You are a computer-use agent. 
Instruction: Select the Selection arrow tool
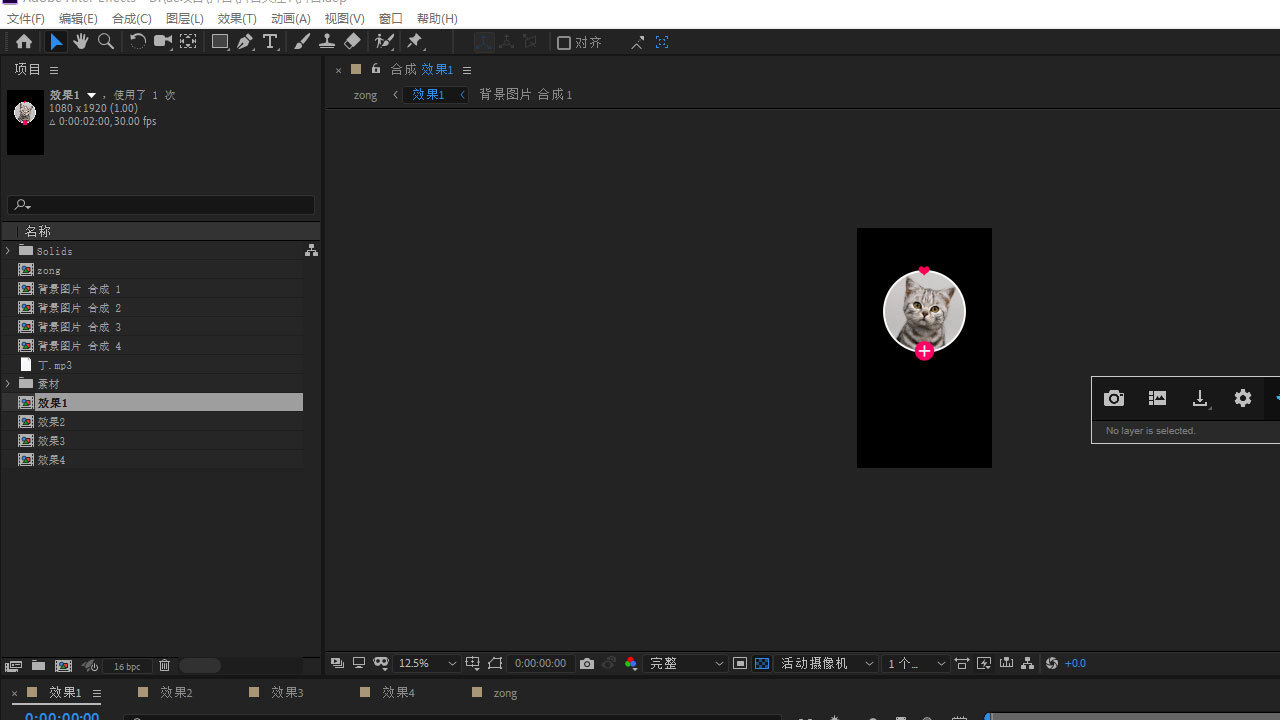[56, 42]
